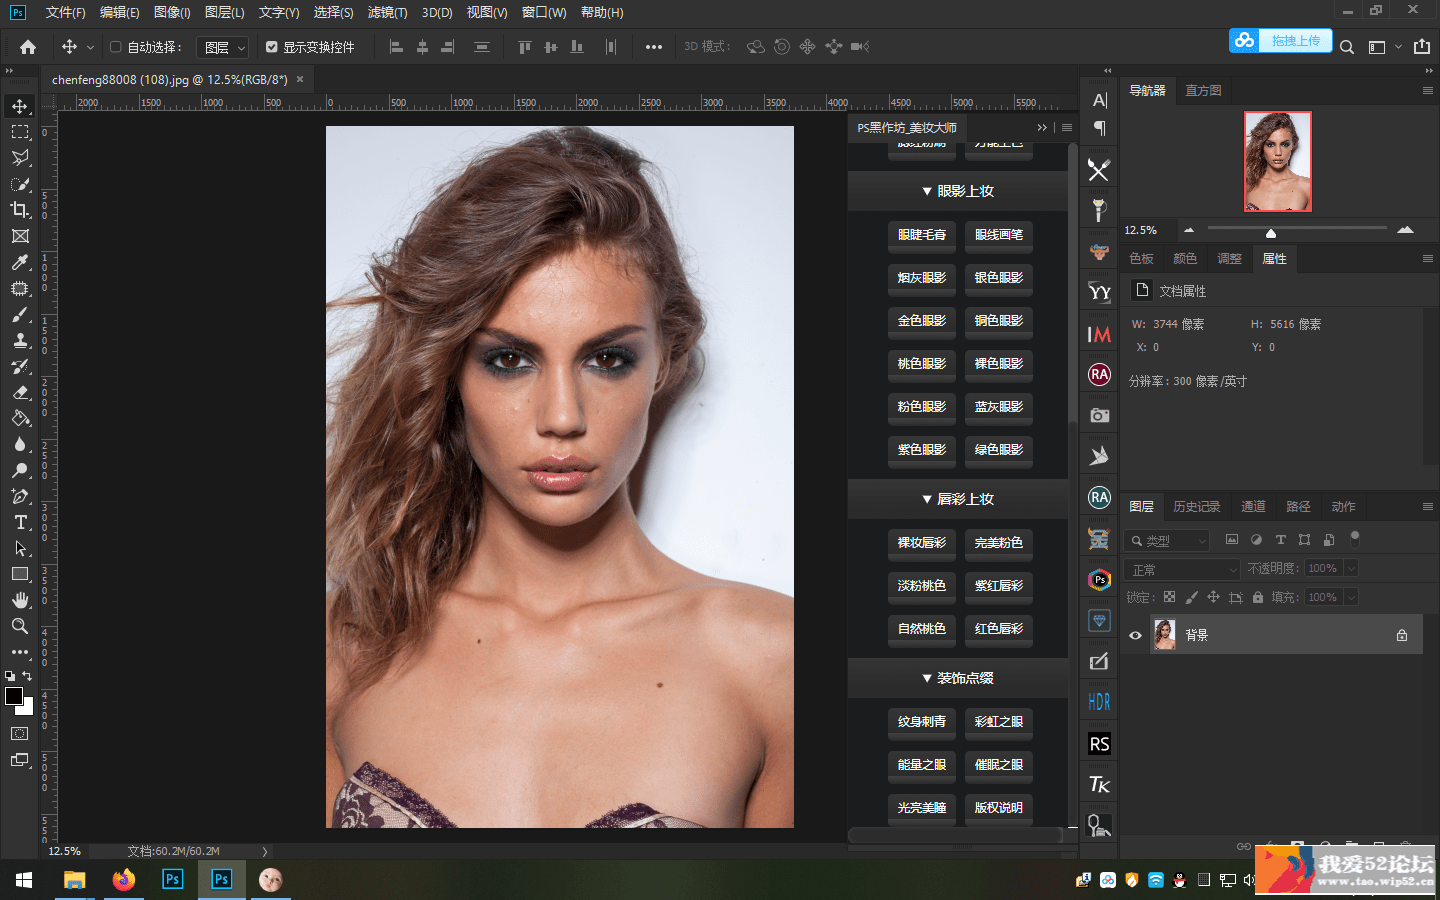Toggle the 自动选择 checkbox
This screenshot has width=1440, height=900.
(x=116, y=47)
